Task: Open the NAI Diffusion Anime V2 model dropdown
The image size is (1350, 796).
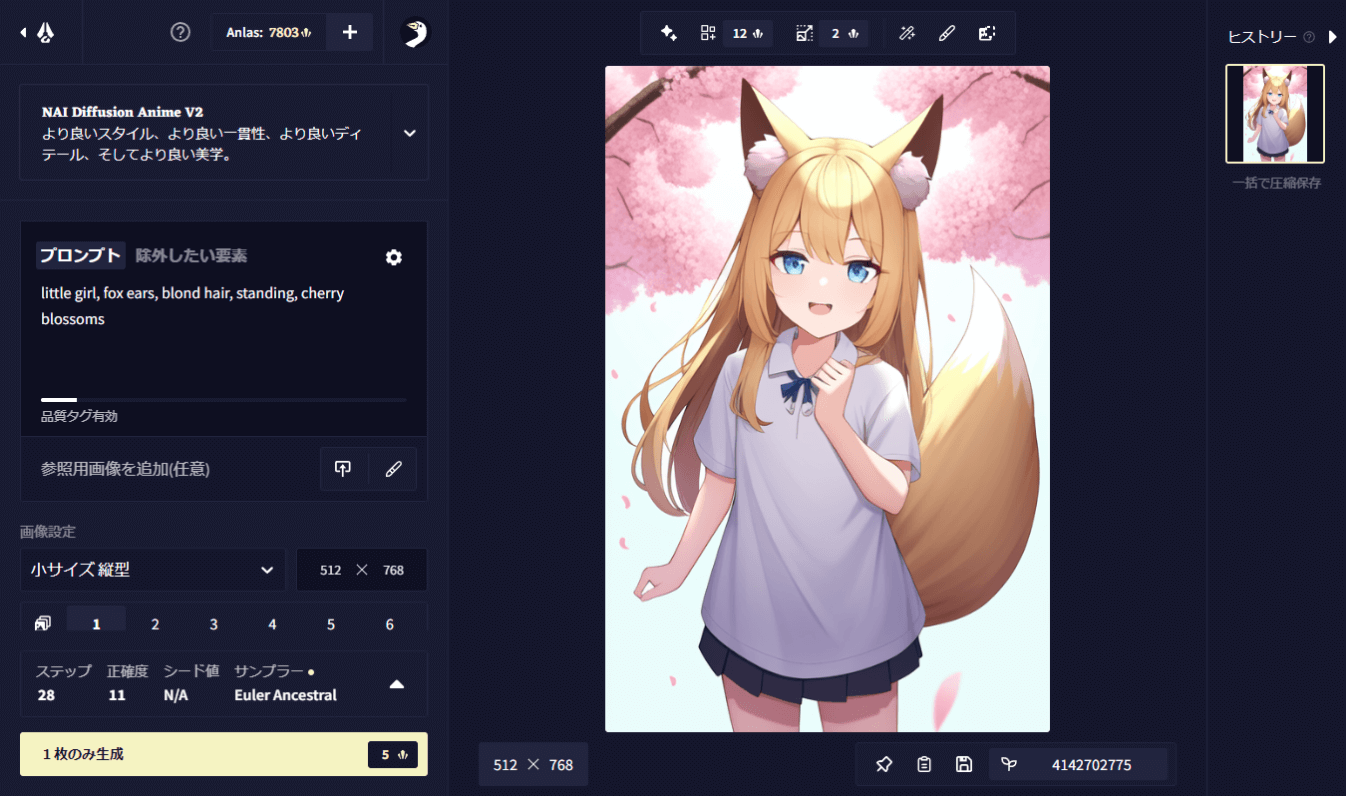Action: (409, 133)
